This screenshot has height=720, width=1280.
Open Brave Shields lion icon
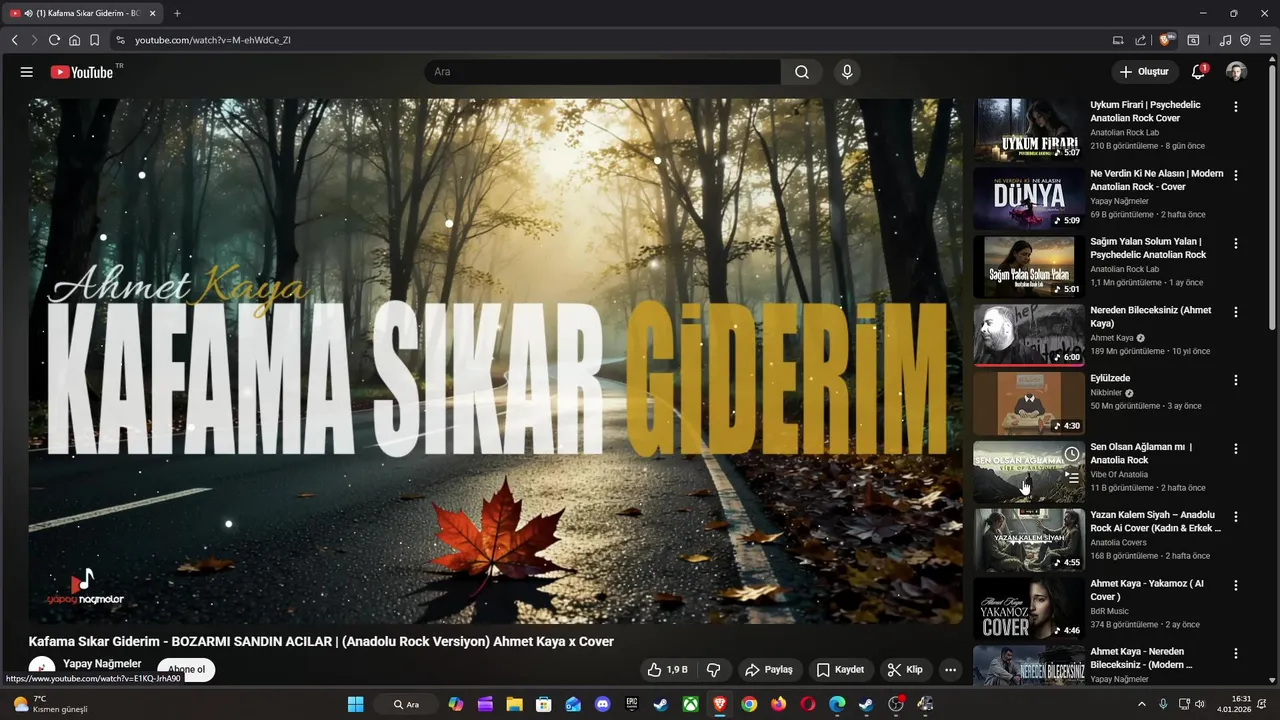pos(1166,40)
